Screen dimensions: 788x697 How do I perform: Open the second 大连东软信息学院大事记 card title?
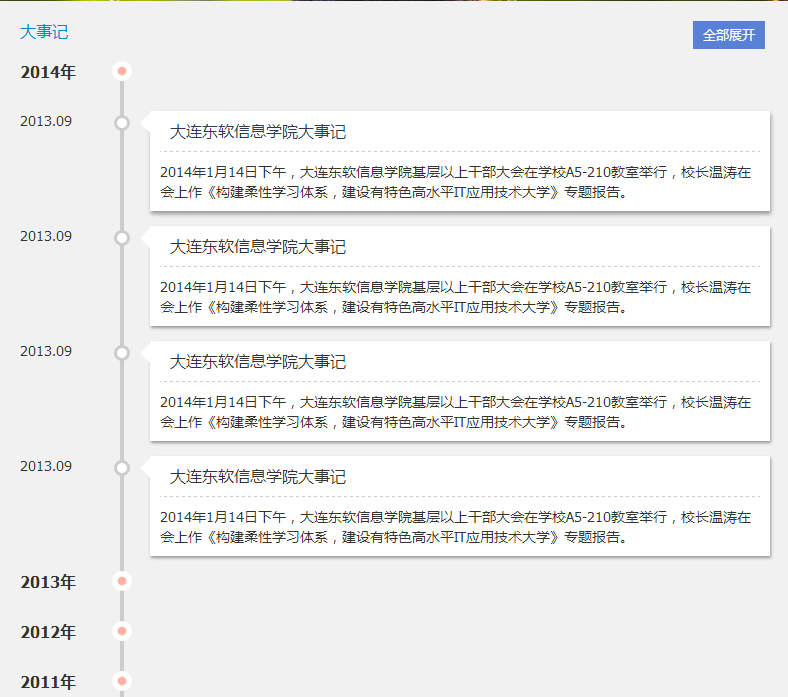pos(257,247)
